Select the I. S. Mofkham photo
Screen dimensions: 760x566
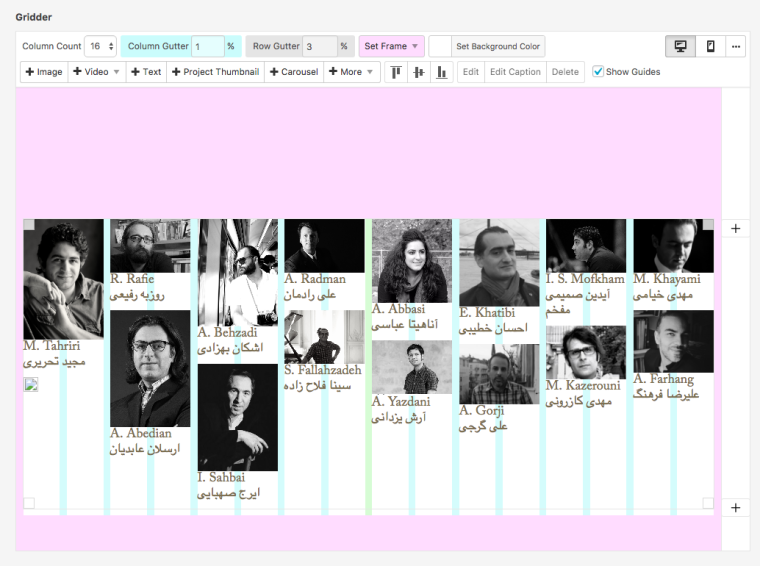[586, 246]
